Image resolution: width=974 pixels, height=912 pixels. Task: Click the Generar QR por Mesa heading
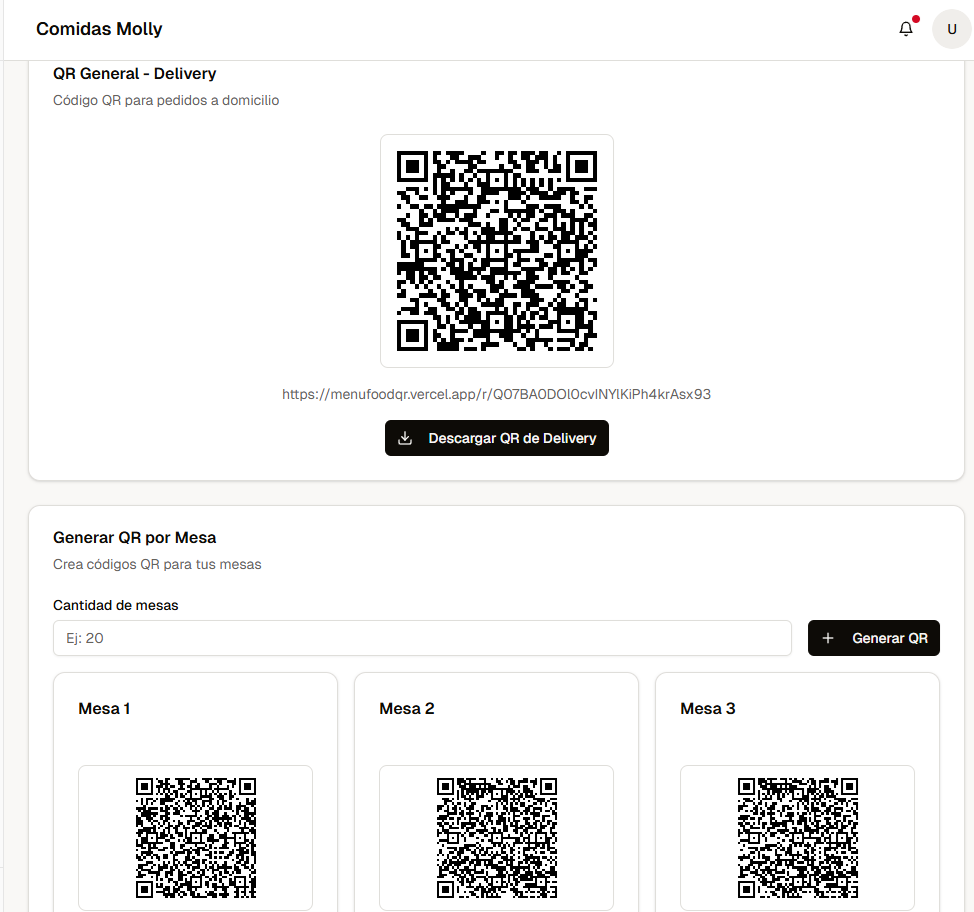click(135, 537)
